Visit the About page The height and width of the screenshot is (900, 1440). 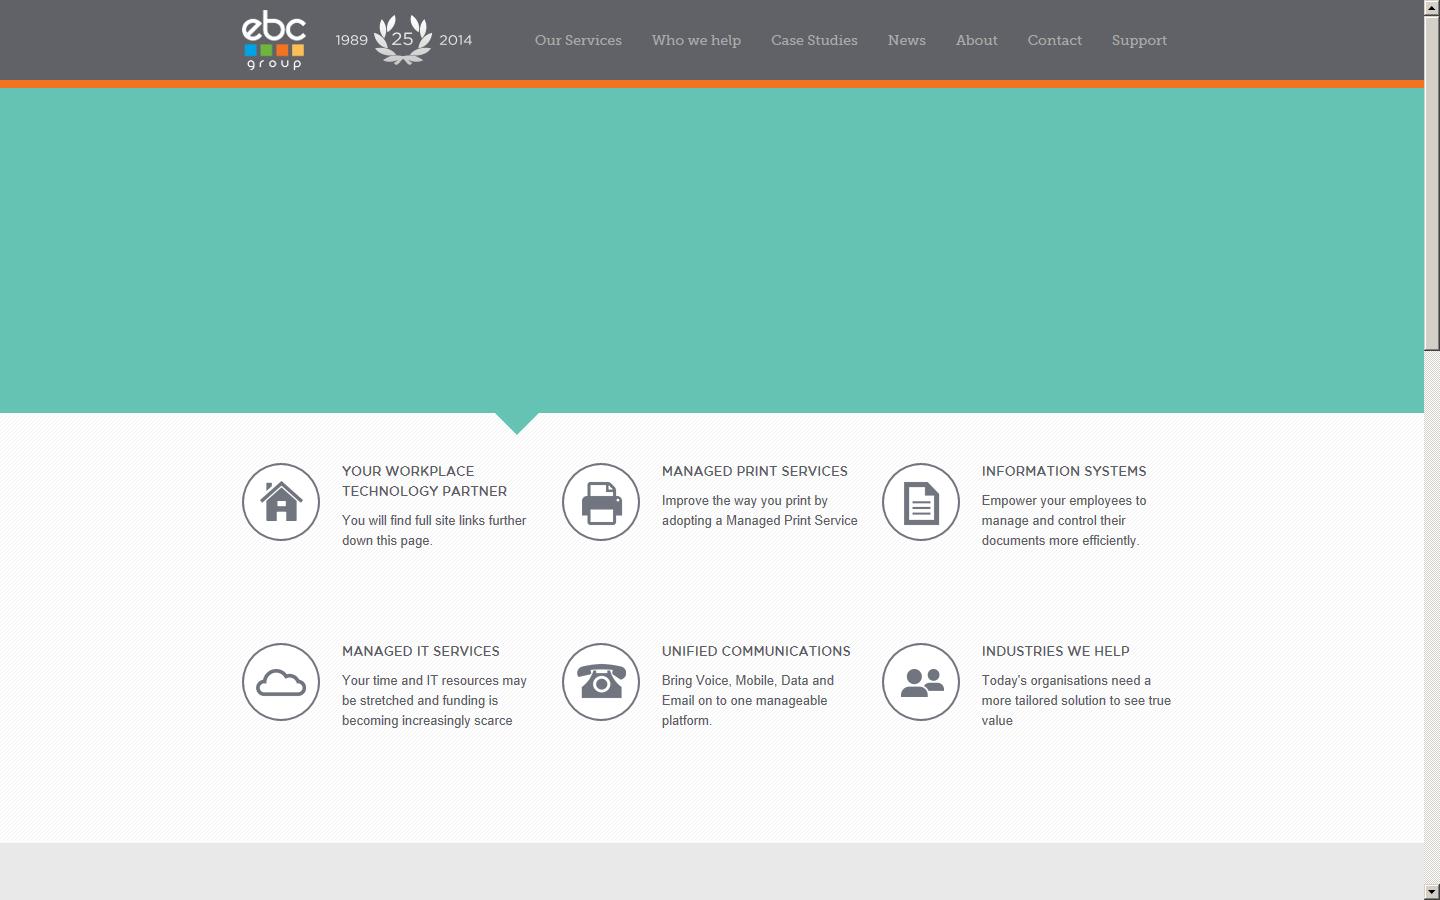976,40
